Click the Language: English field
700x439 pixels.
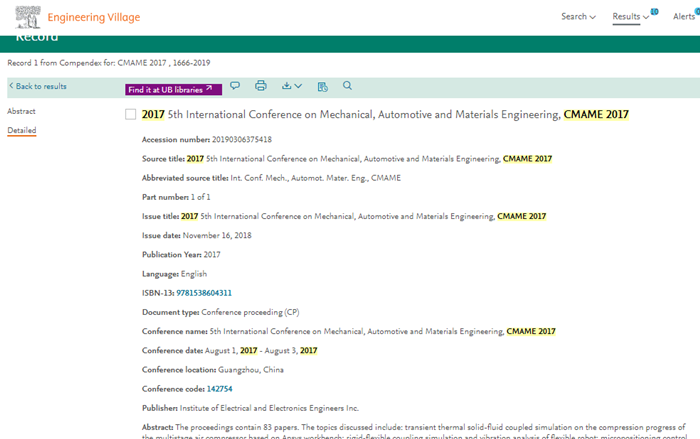coord(174,274)
